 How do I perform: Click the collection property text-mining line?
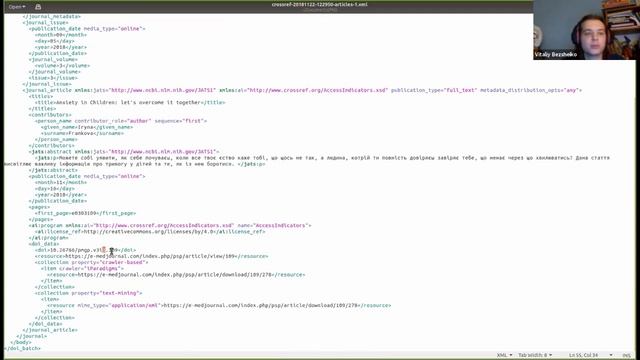89,293
